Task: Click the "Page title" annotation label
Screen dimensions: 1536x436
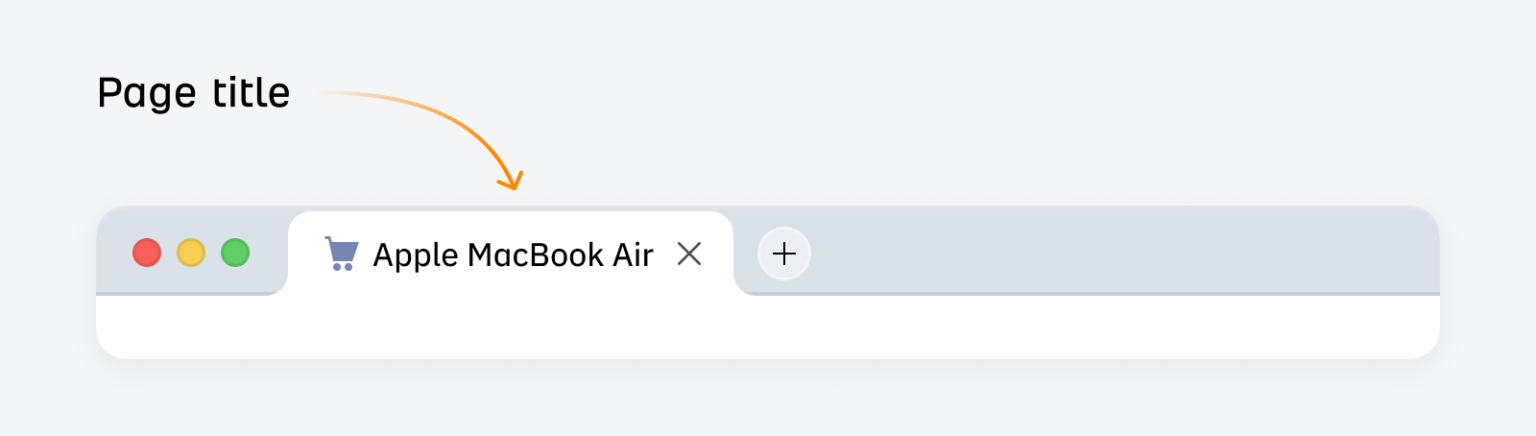Action: [x=193, y=94]
